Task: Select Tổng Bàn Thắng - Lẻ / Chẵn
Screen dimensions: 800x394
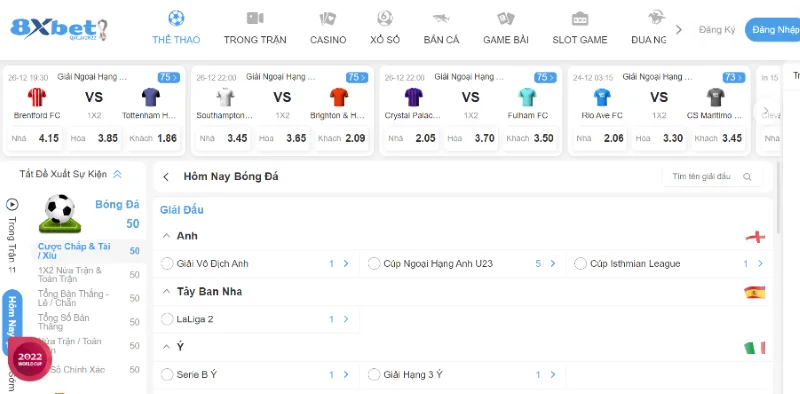Action: (x=89, y=299)
